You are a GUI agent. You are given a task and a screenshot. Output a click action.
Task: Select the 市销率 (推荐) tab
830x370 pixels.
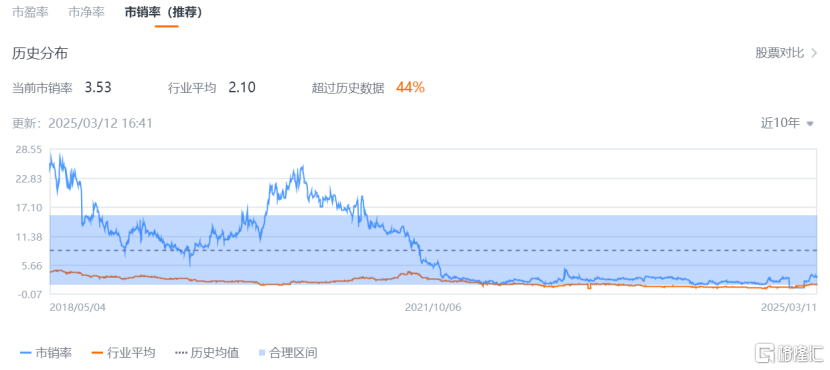163,12
